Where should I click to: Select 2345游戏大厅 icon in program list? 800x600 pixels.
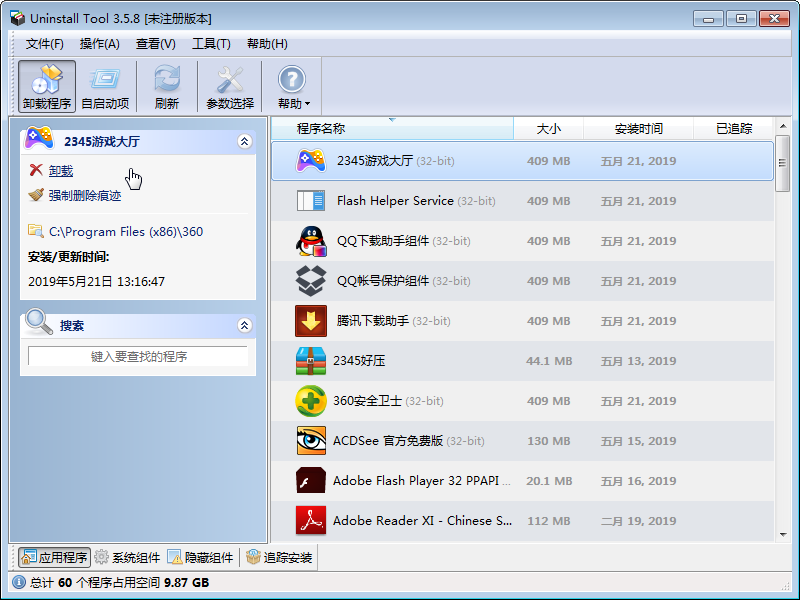coord(311,161)
